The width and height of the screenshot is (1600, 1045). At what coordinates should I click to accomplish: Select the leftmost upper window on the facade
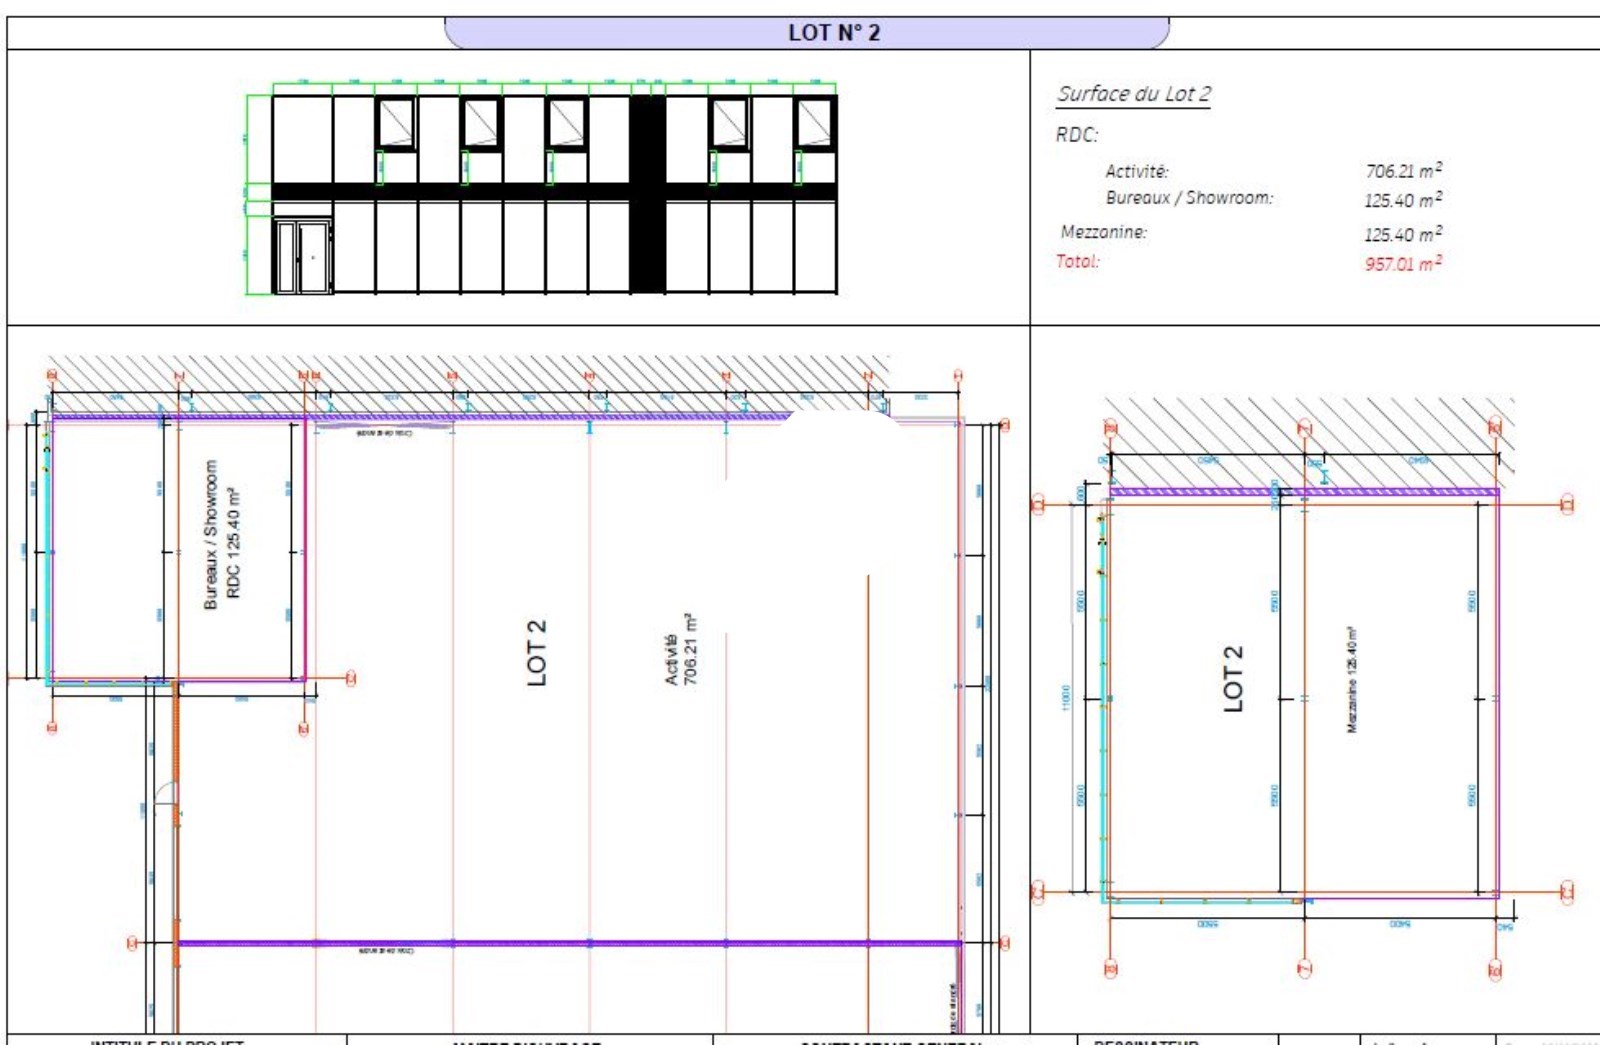(x=395, y=123)
